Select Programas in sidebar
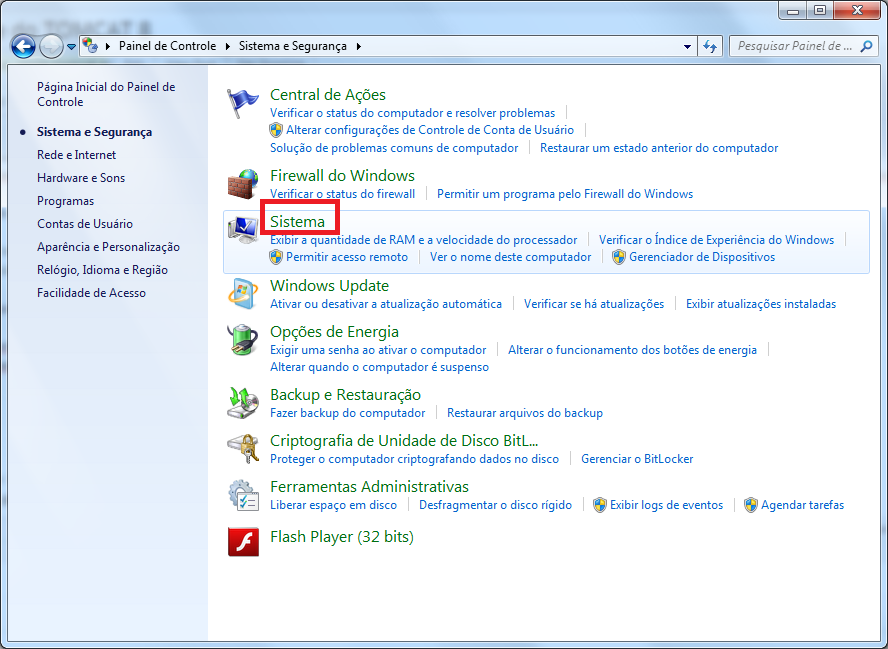The height and width of the screenshot is (649, 888). [x=66, y=201]
